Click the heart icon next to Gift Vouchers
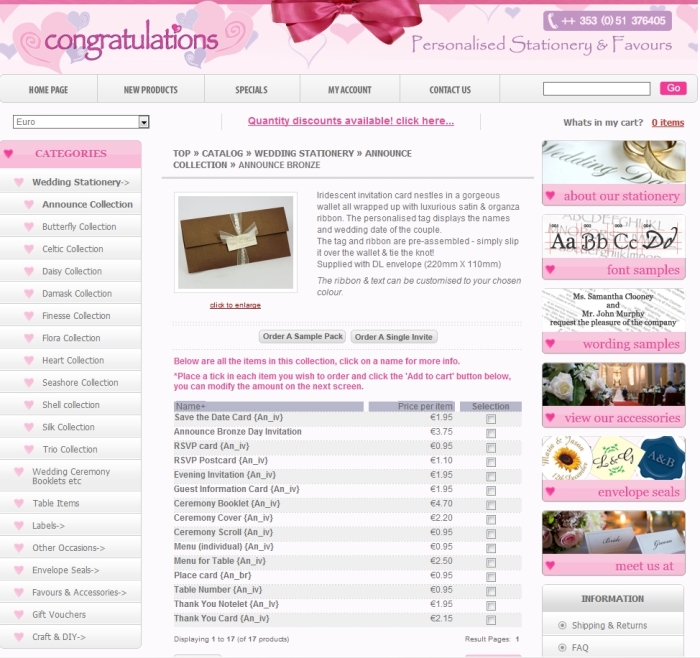This screenshot has width=700, height=658. point(19,615)
